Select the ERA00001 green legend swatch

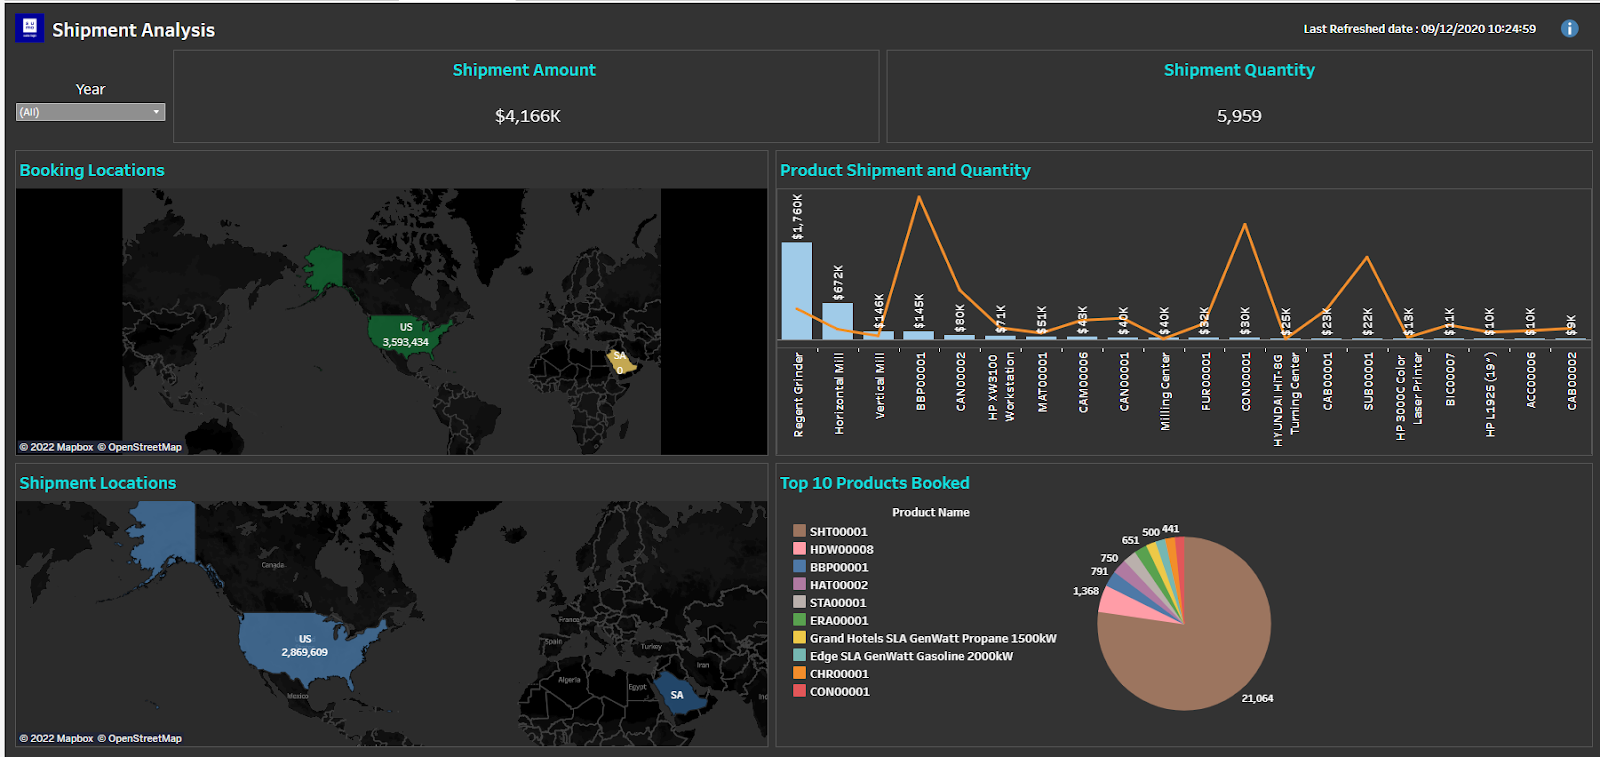(799, 620)
